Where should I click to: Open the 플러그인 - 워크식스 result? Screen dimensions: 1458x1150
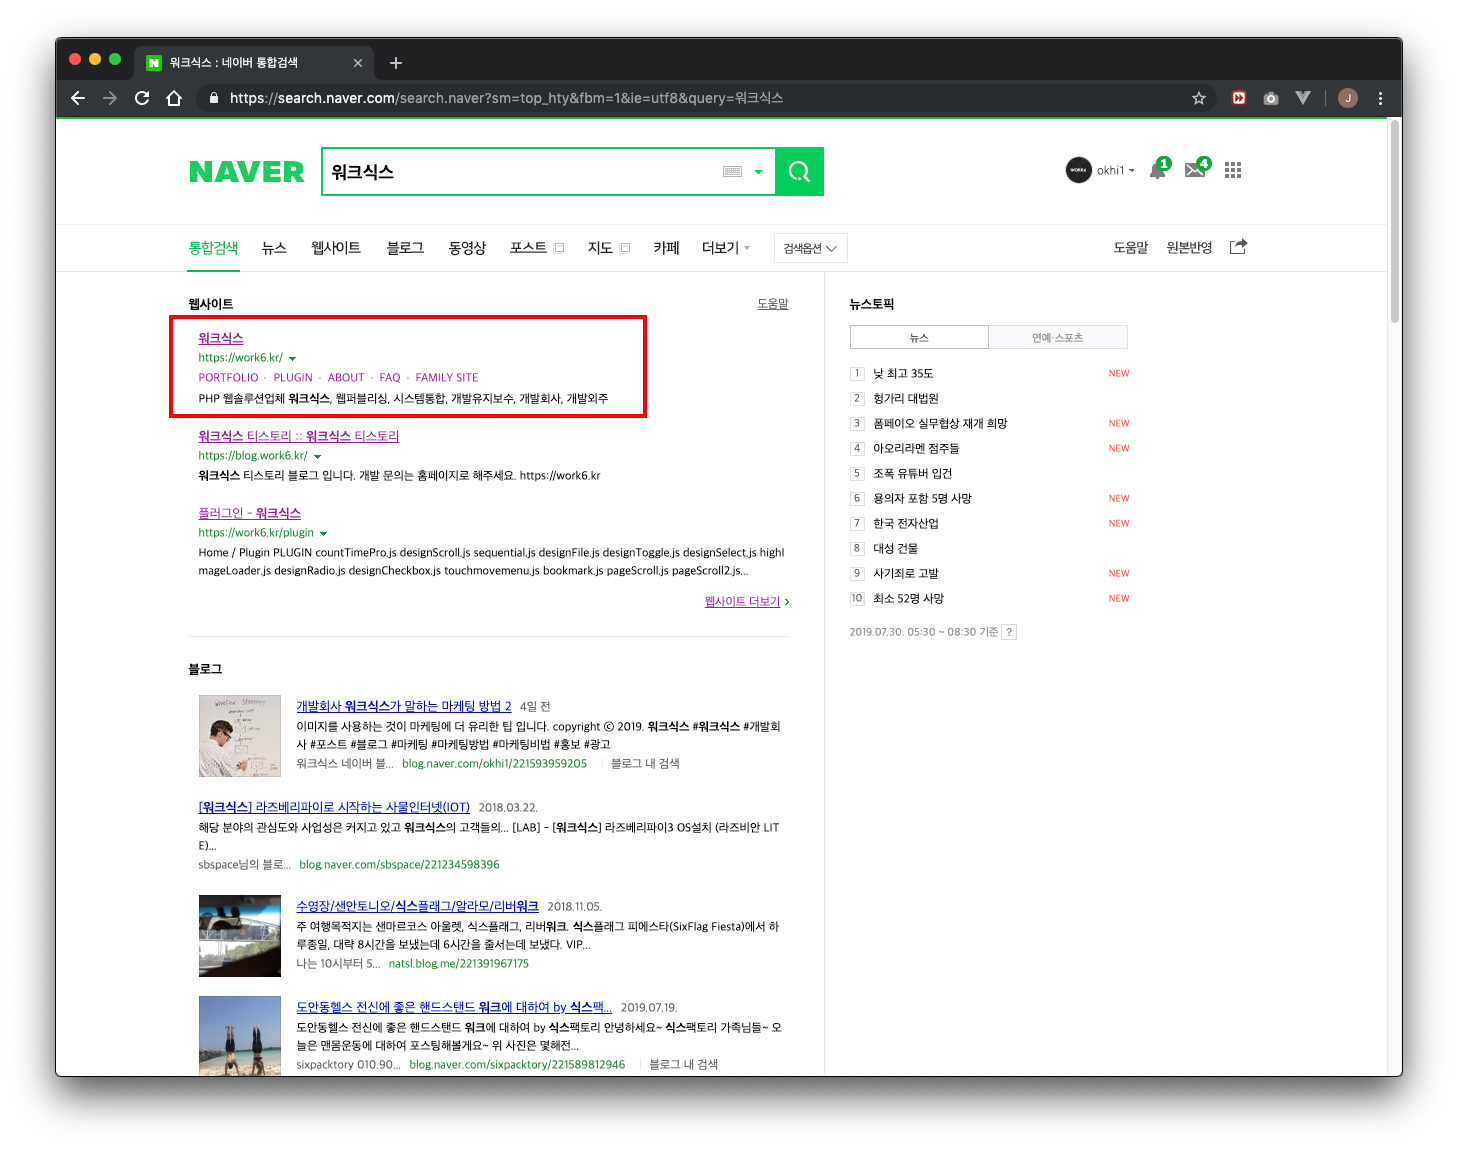pos(249,513)
